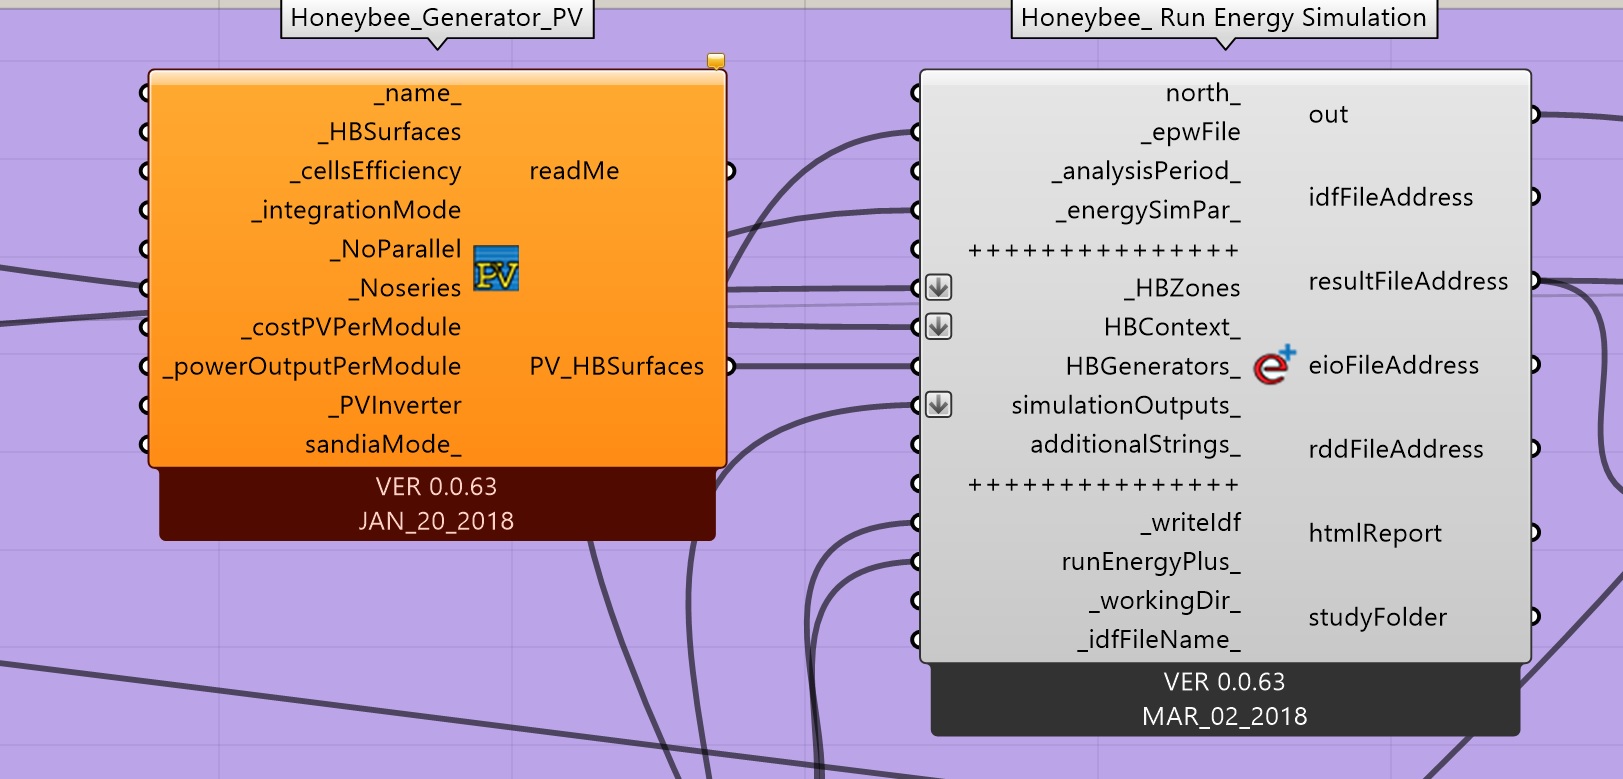Click the EnergyPlus e+ icon
Viewport: 1623px width, 779px height.
[1275, 365]
